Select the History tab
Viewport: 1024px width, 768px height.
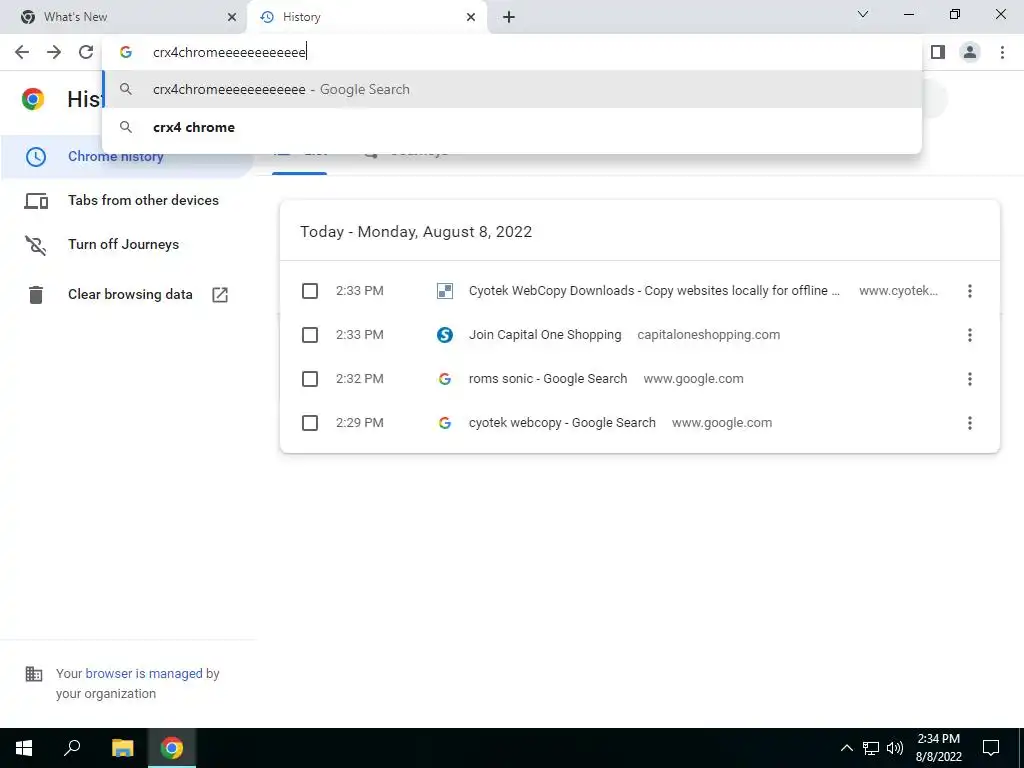[x=366, y=17]
